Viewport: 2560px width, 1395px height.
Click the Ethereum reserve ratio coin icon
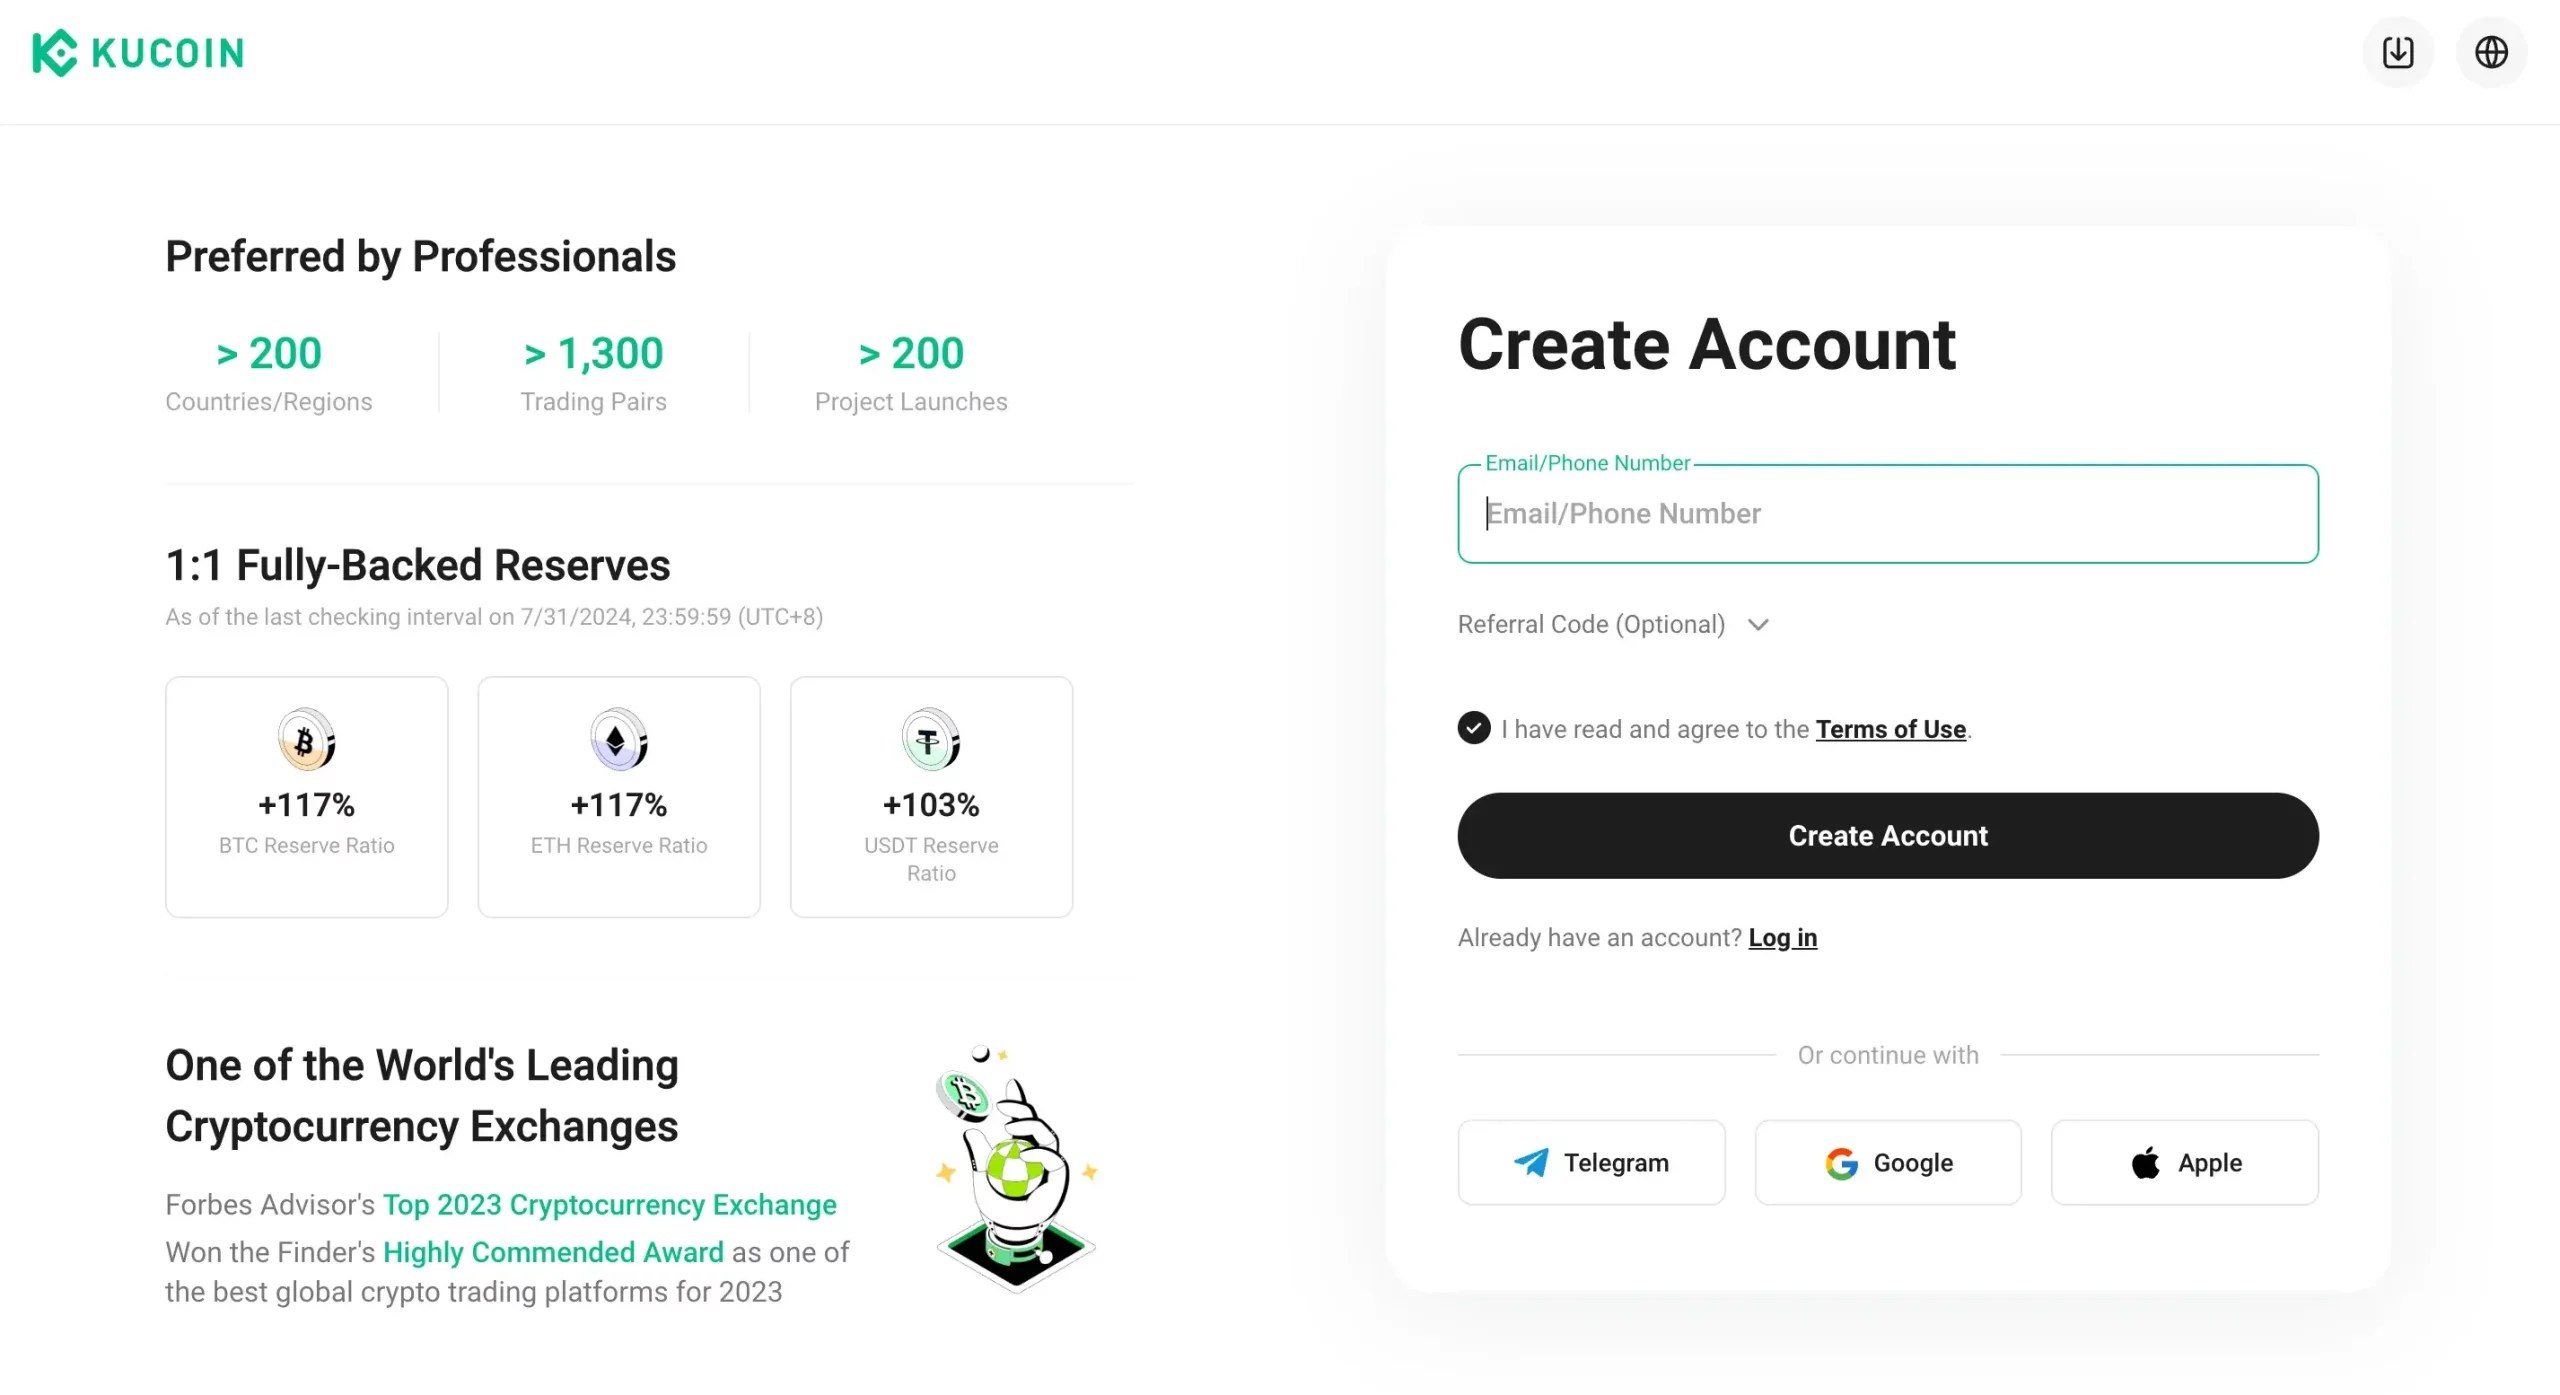point(618,740)
